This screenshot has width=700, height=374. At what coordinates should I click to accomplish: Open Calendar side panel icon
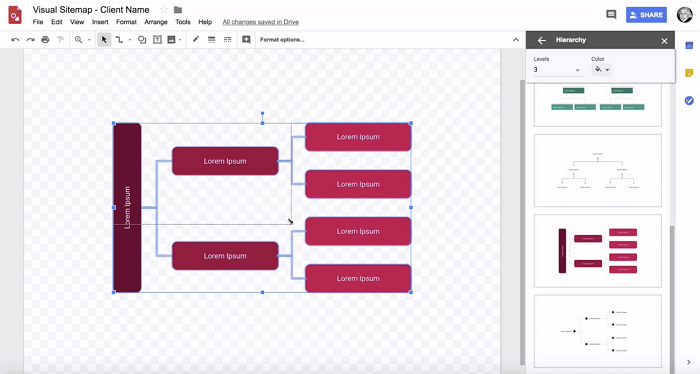(689, 46)
